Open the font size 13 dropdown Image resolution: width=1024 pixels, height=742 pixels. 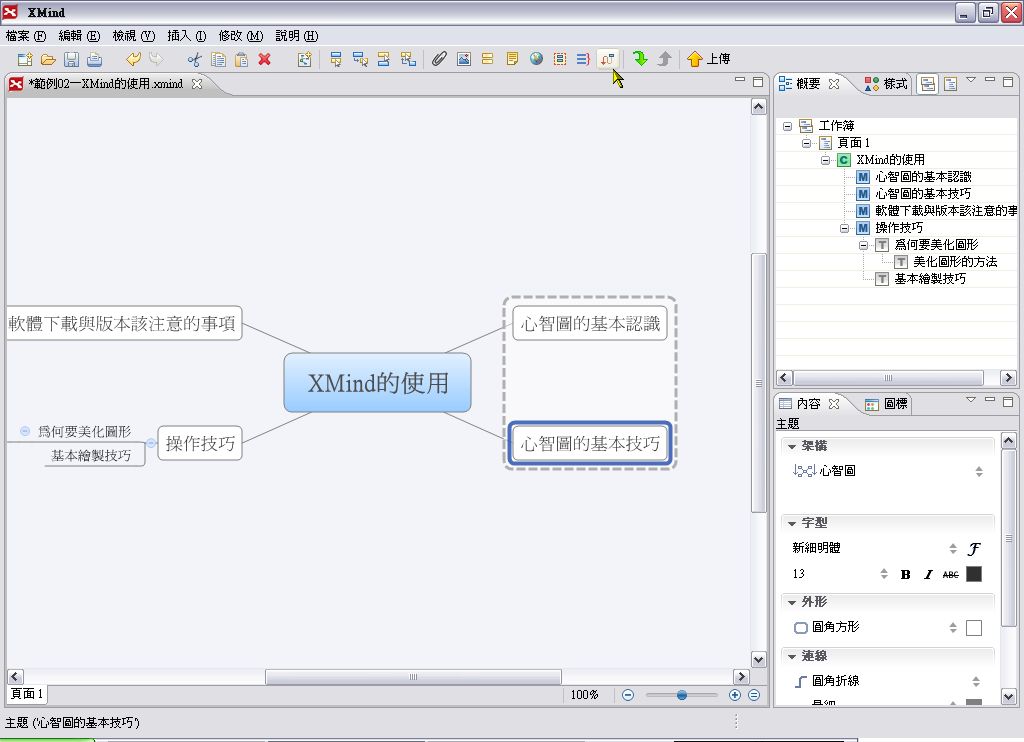click(884, 574)
